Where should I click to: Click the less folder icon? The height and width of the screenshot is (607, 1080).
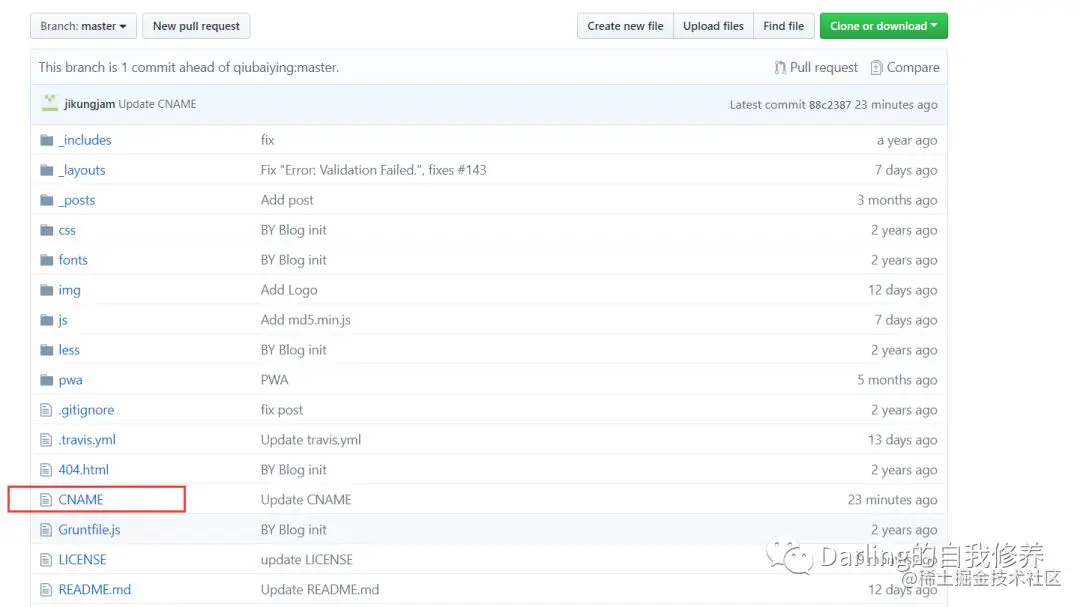[46, 350]
